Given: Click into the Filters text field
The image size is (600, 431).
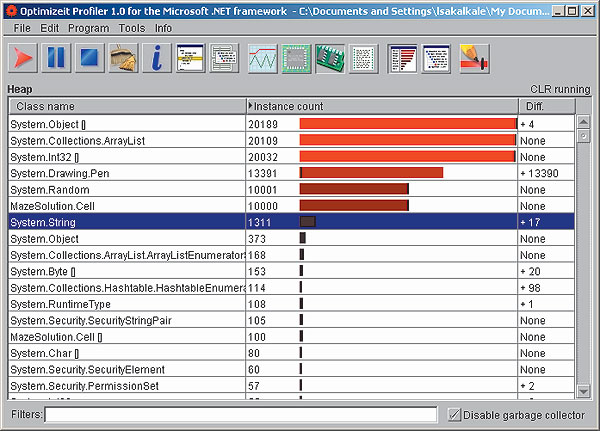Looking at the screenshot, I should (241, 415).
